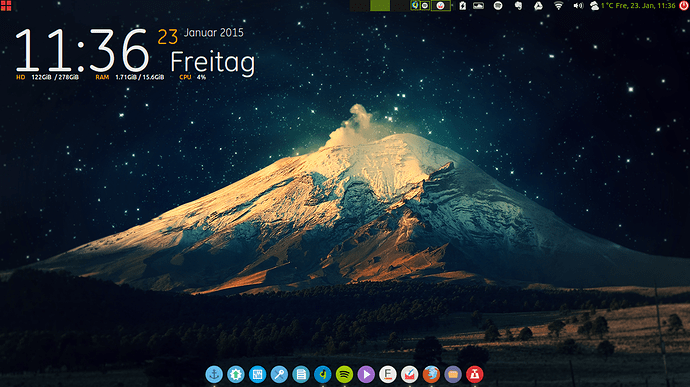The height and width of the screenshot is (387, 690).
Task: Open the Spotify tray indicator
Action: (x=498, y=6)
